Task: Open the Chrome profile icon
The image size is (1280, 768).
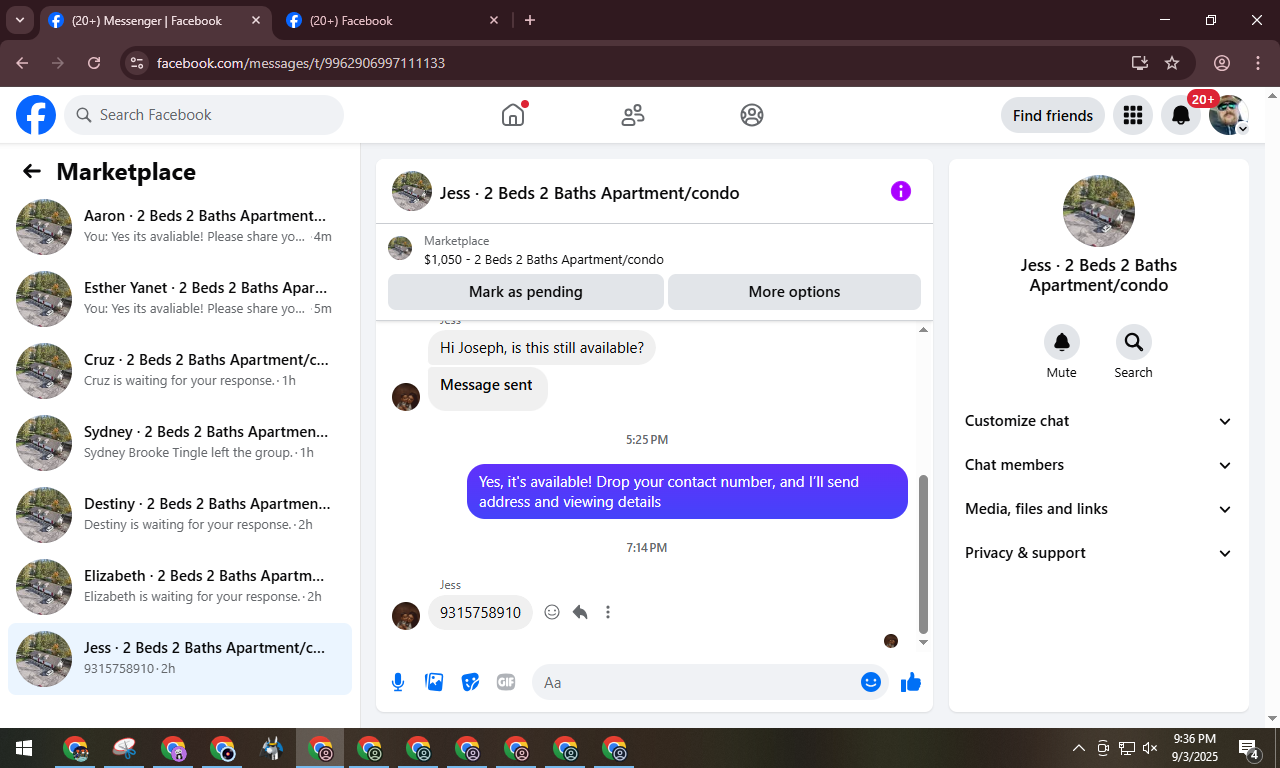Action: point(1222,63)
